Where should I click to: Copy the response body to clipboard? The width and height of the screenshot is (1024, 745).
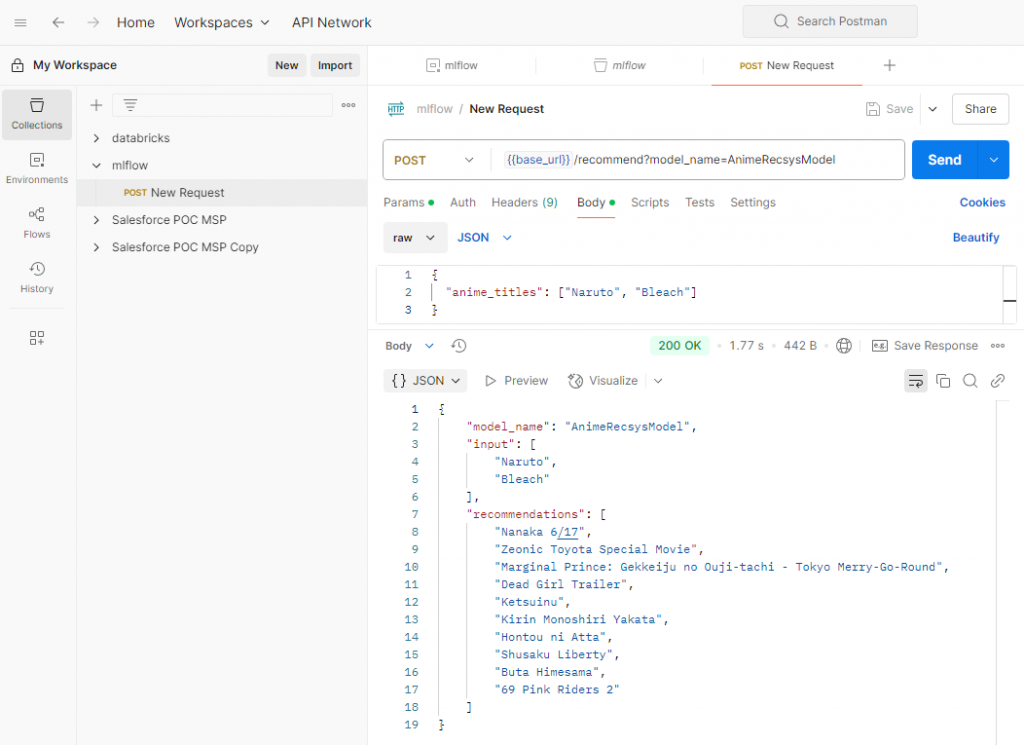[x=943, y=380]
